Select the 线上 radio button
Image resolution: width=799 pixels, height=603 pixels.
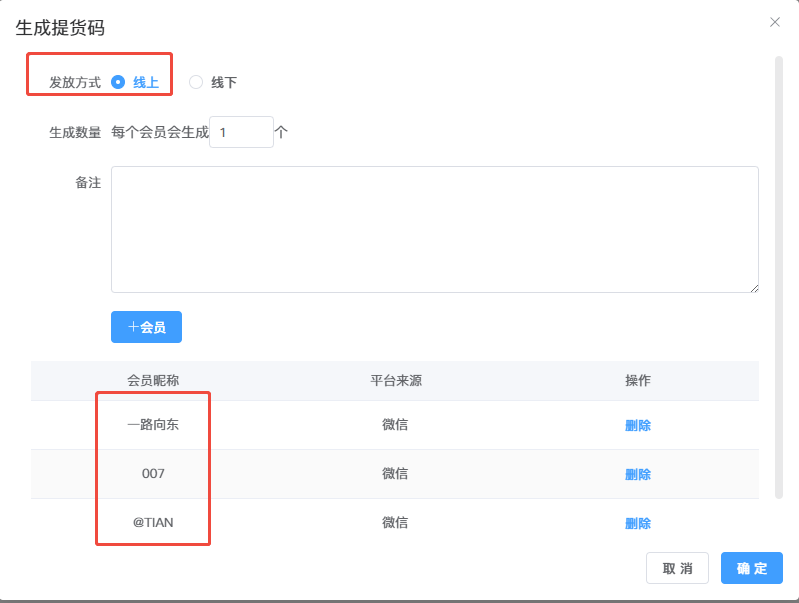tap(118, 82)
